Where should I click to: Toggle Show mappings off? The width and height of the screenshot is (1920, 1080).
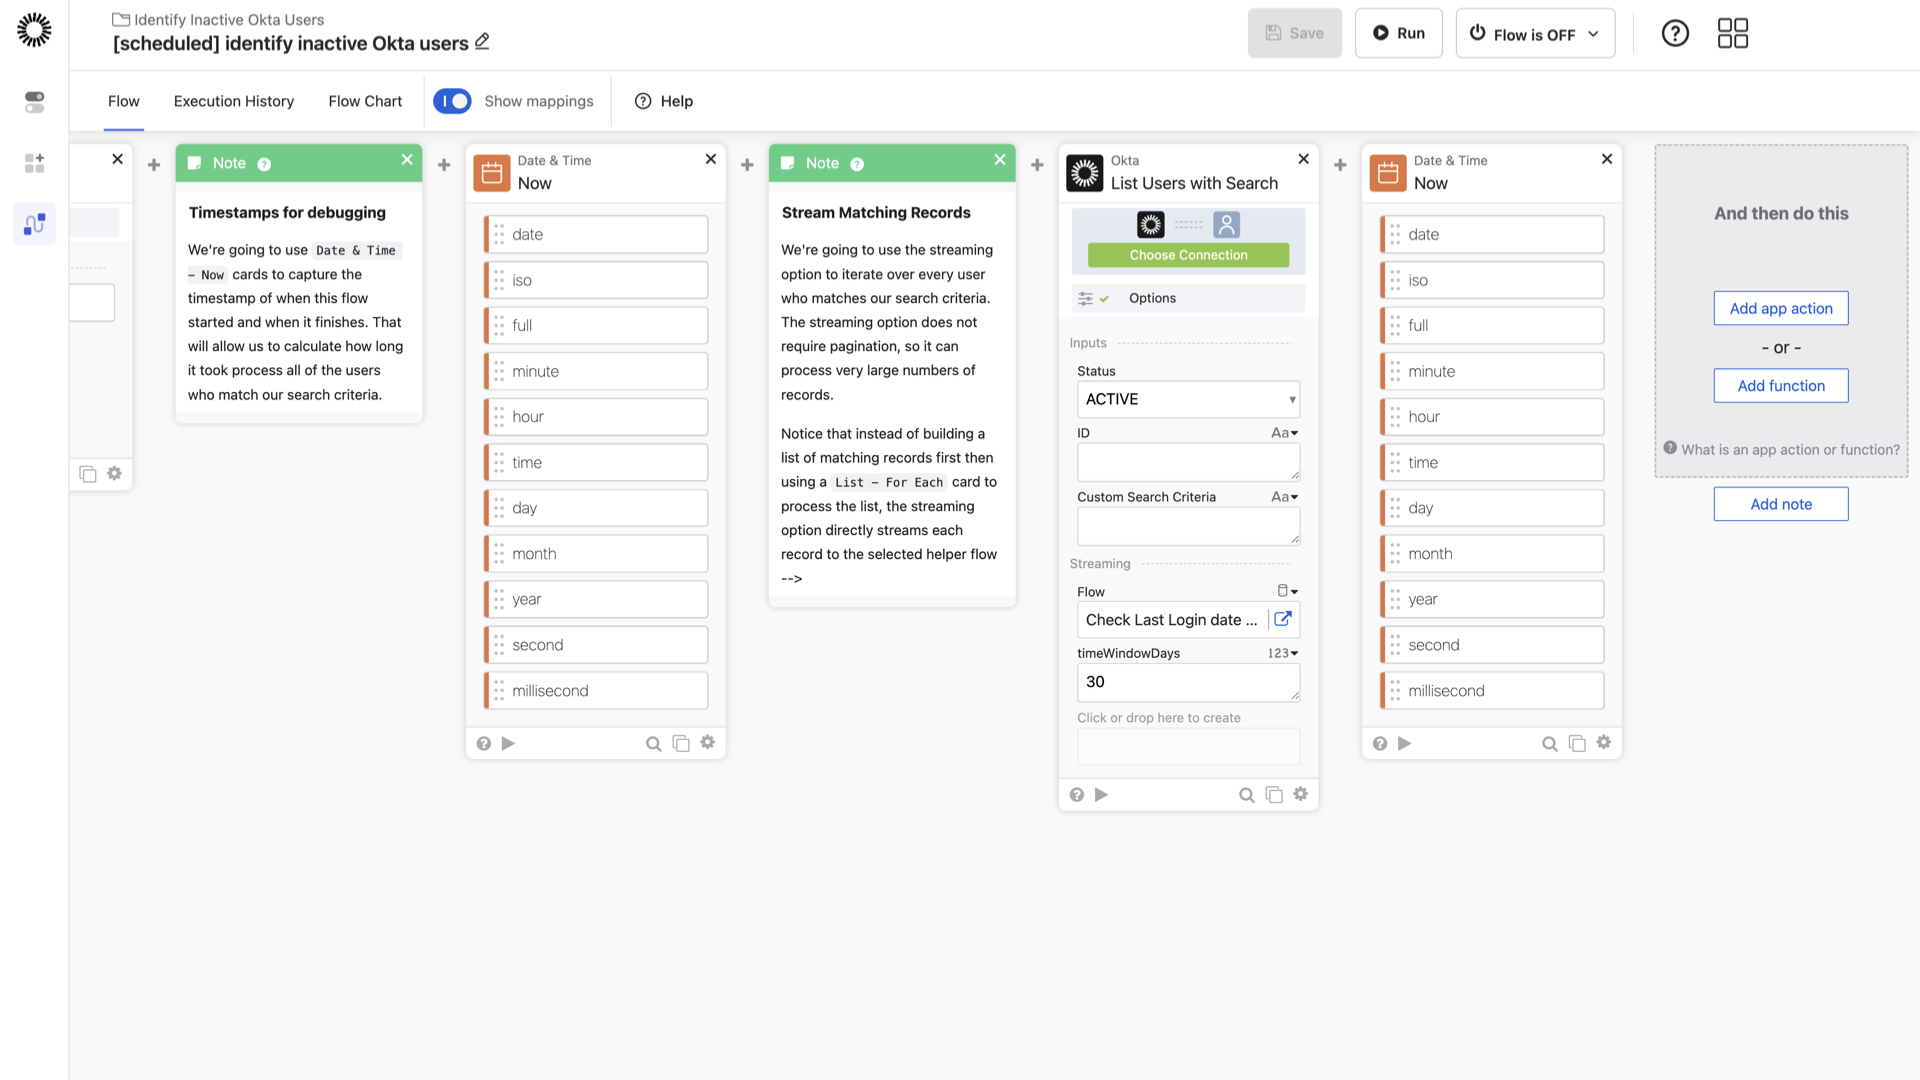point(452,101)
